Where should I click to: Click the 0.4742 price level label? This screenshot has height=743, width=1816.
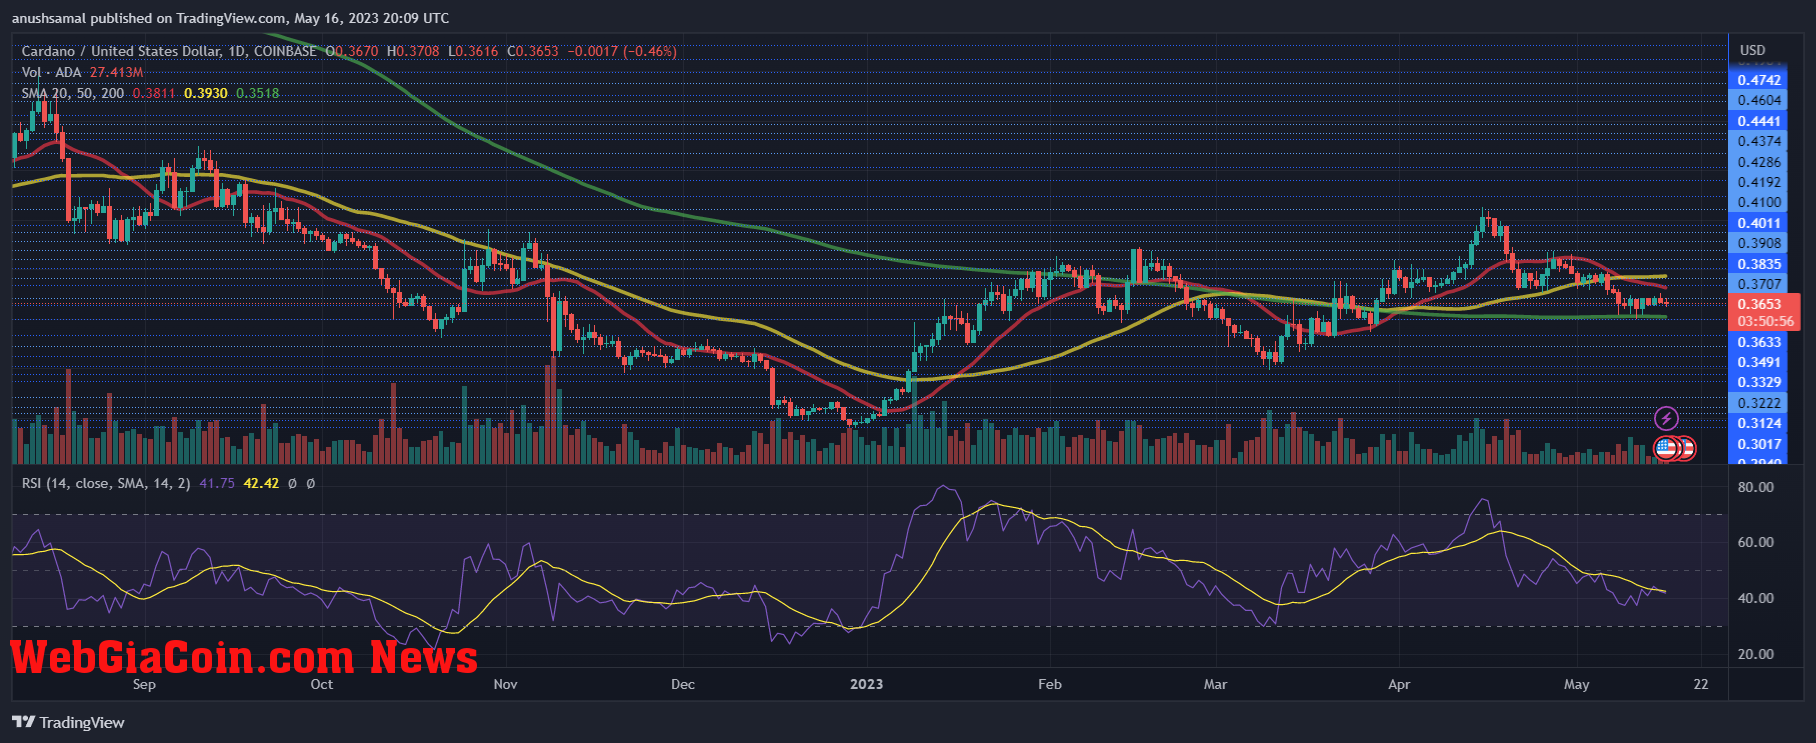tap(1759, 80)
